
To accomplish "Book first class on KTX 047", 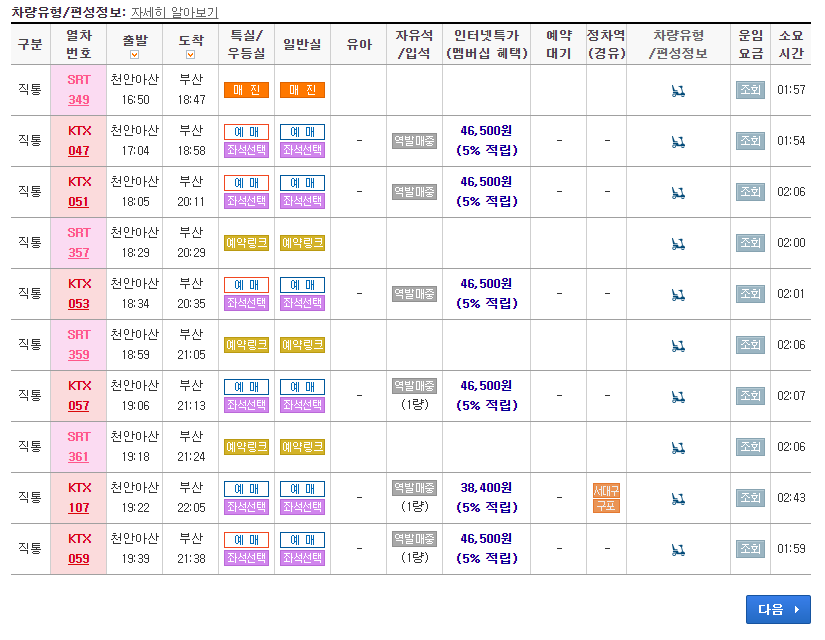I will coord(246,132).
